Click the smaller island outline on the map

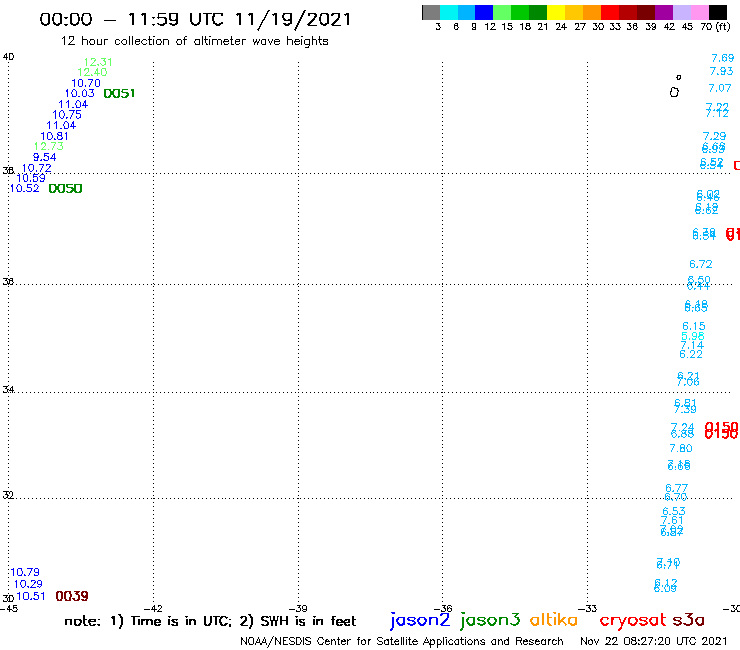pyautogui.click(x=679, y=77)
